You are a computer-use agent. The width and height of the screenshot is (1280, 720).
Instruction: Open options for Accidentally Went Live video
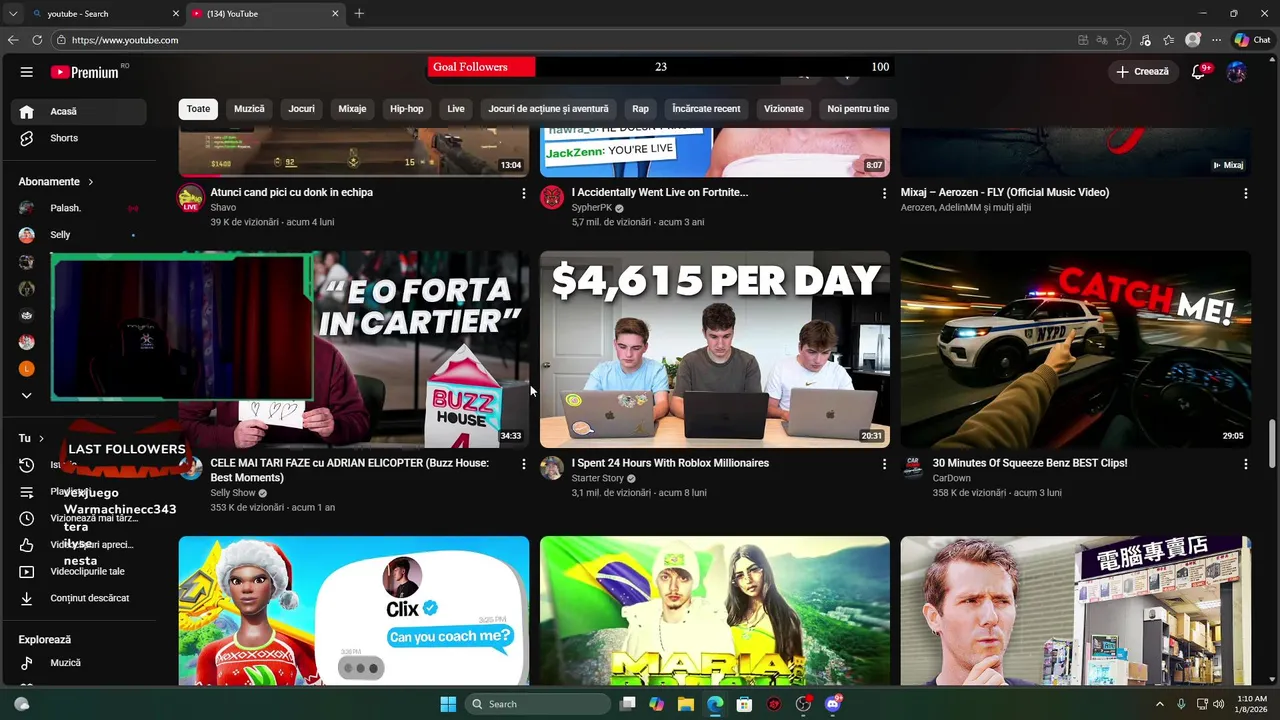click(884, 193)
